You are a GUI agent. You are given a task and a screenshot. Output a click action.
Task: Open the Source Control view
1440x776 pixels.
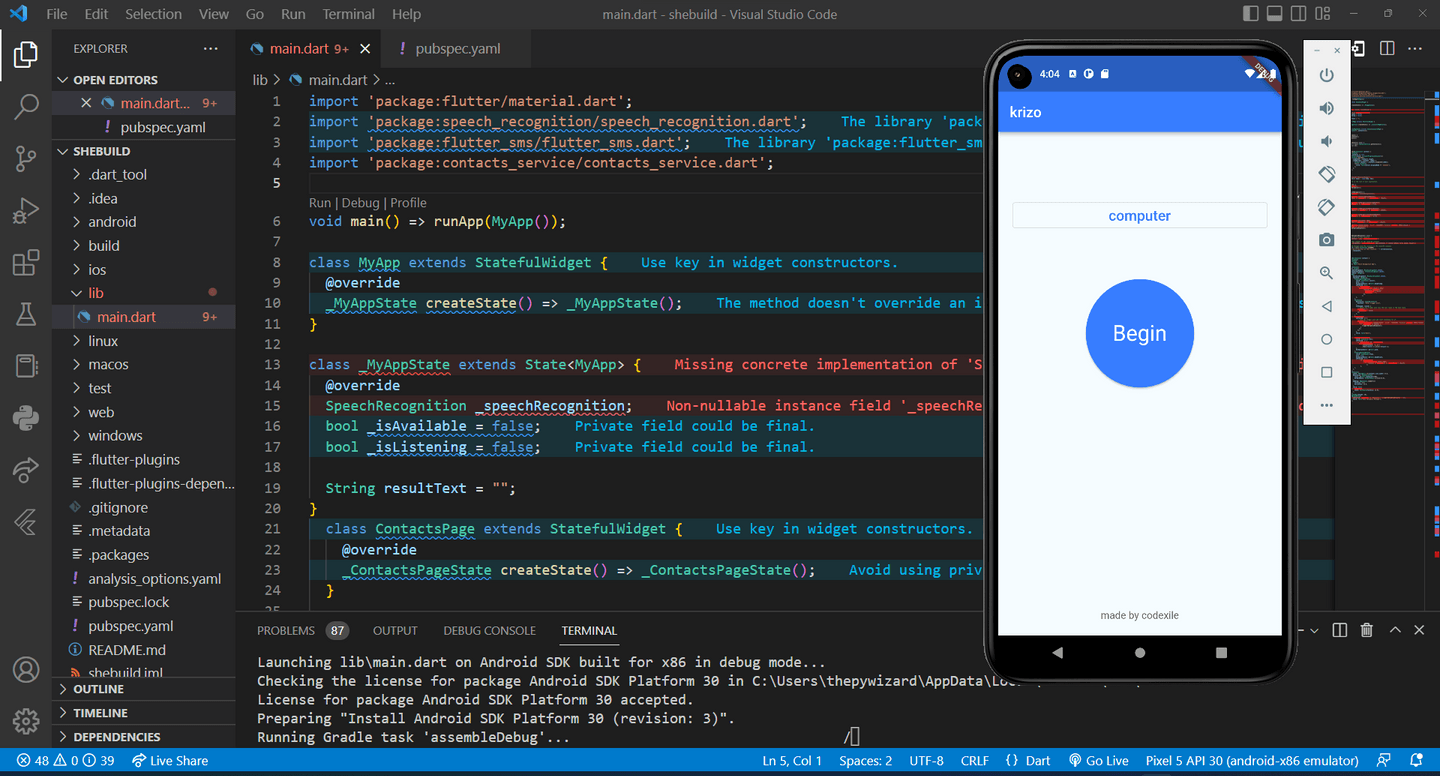26,158
